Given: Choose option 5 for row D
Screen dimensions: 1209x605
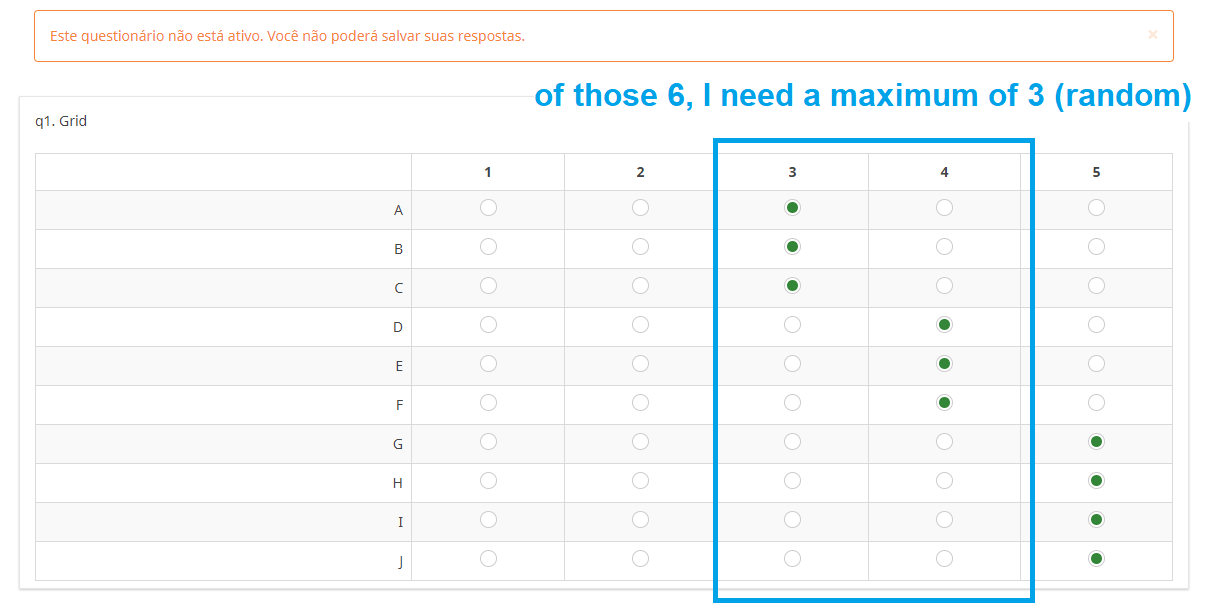Looking at the screenshot, I should click(x=1096, y=325).
